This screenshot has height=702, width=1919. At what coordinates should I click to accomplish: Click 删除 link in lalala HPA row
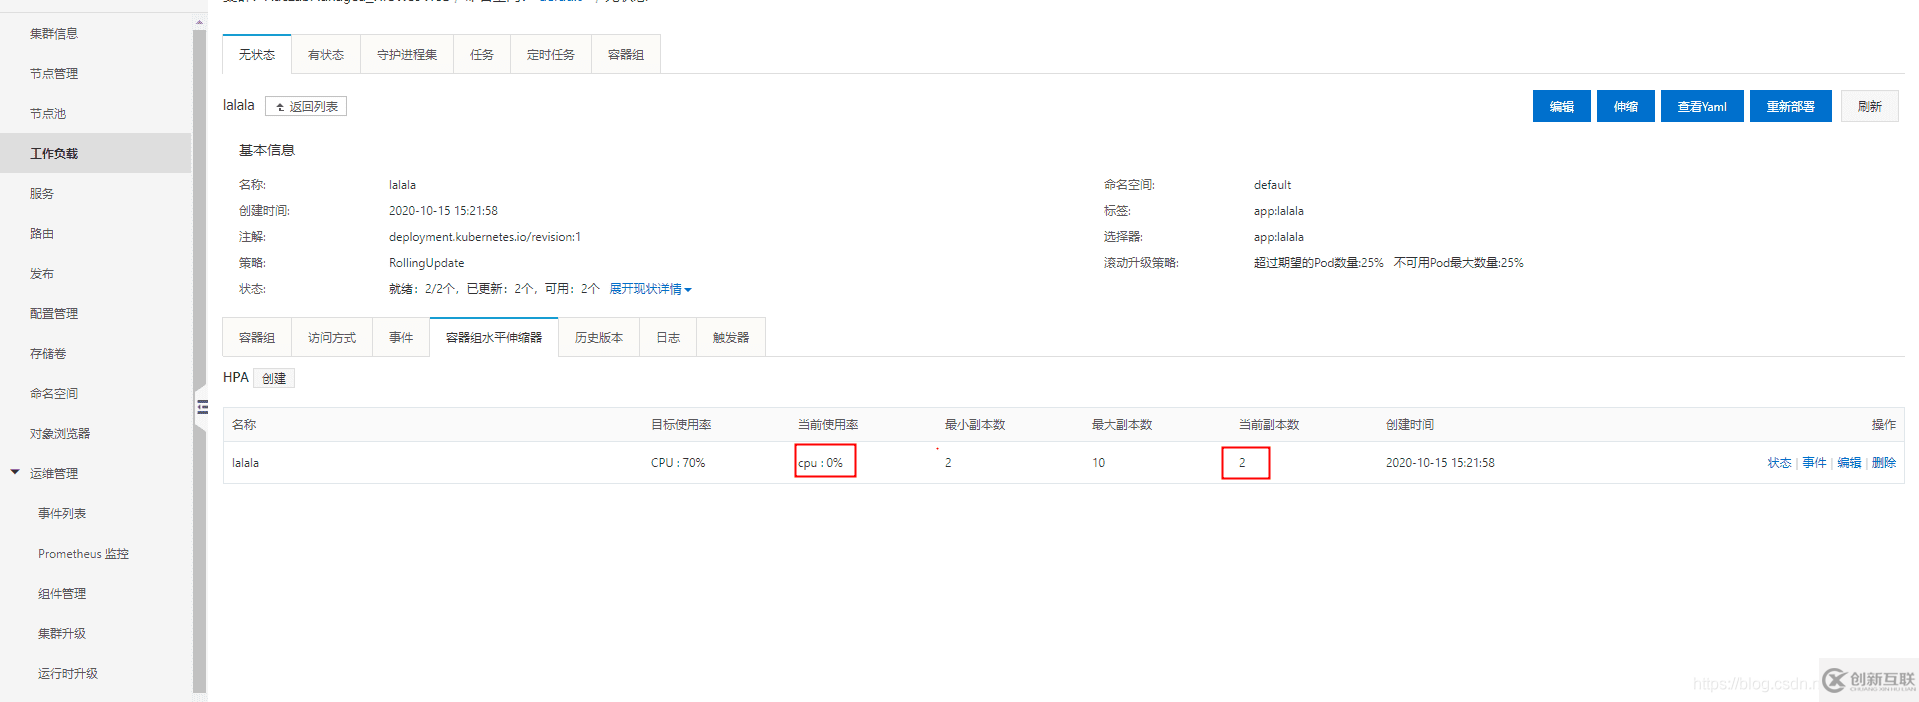1884,463
